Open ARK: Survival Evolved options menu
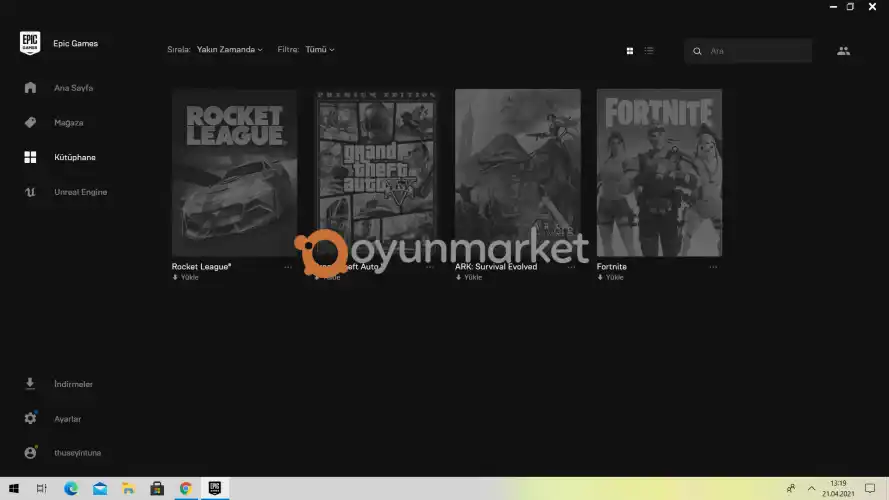Image resolution: width=889 pixels, height=500 pixels. tap(571, 267)
